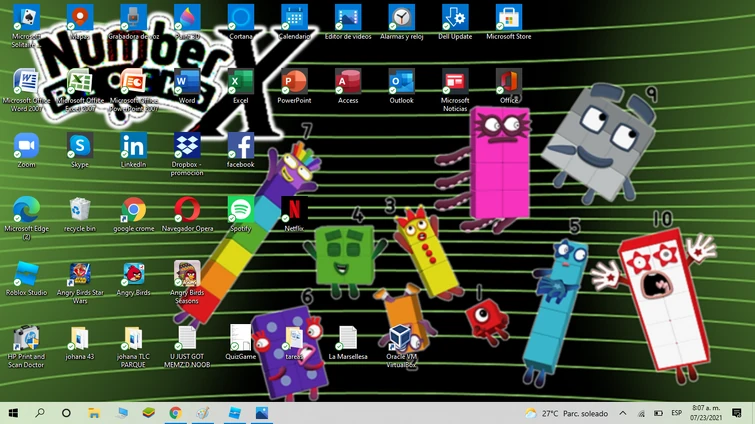
Task: Open Calendario desktop icon
Action: tap(294, 18)
